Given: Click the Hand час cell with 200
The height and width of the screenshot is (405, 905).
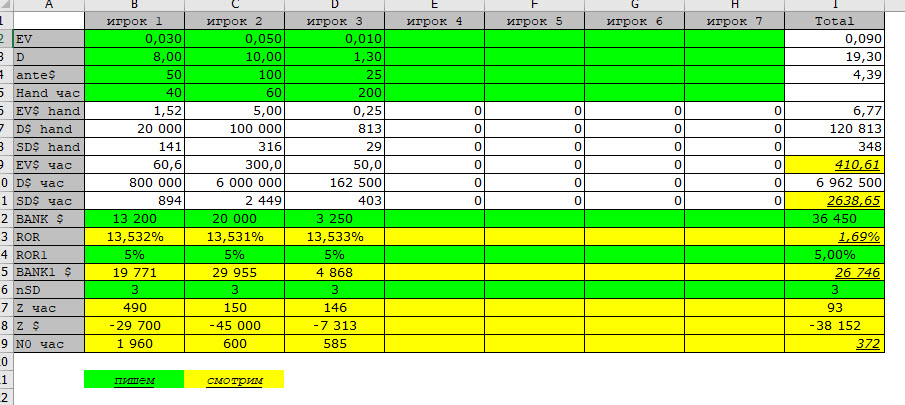Looking at the screenshot, I should click(x=335, y=92).
